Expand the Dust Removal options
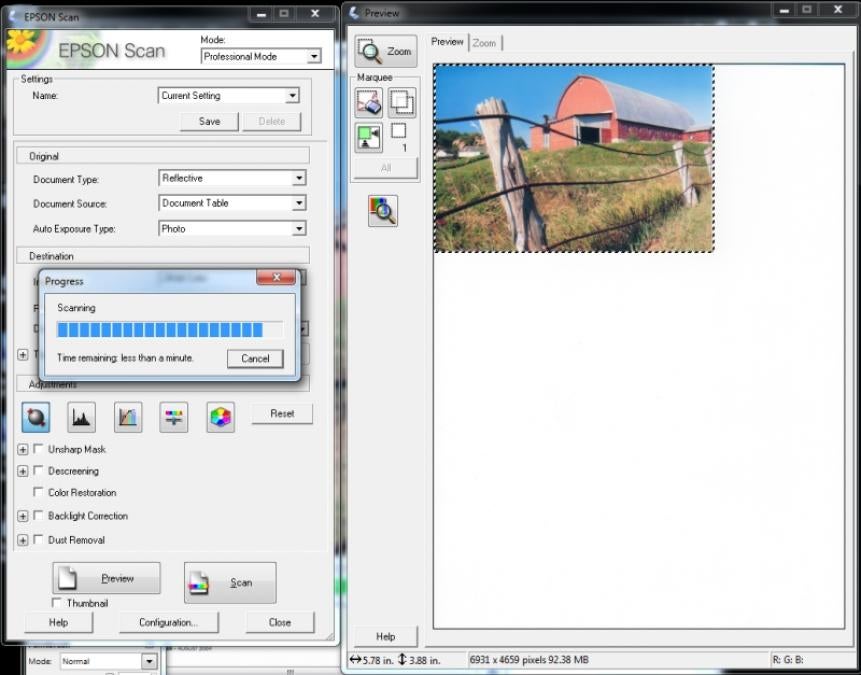The image size is (861, 675). click(x=23, y=540)
